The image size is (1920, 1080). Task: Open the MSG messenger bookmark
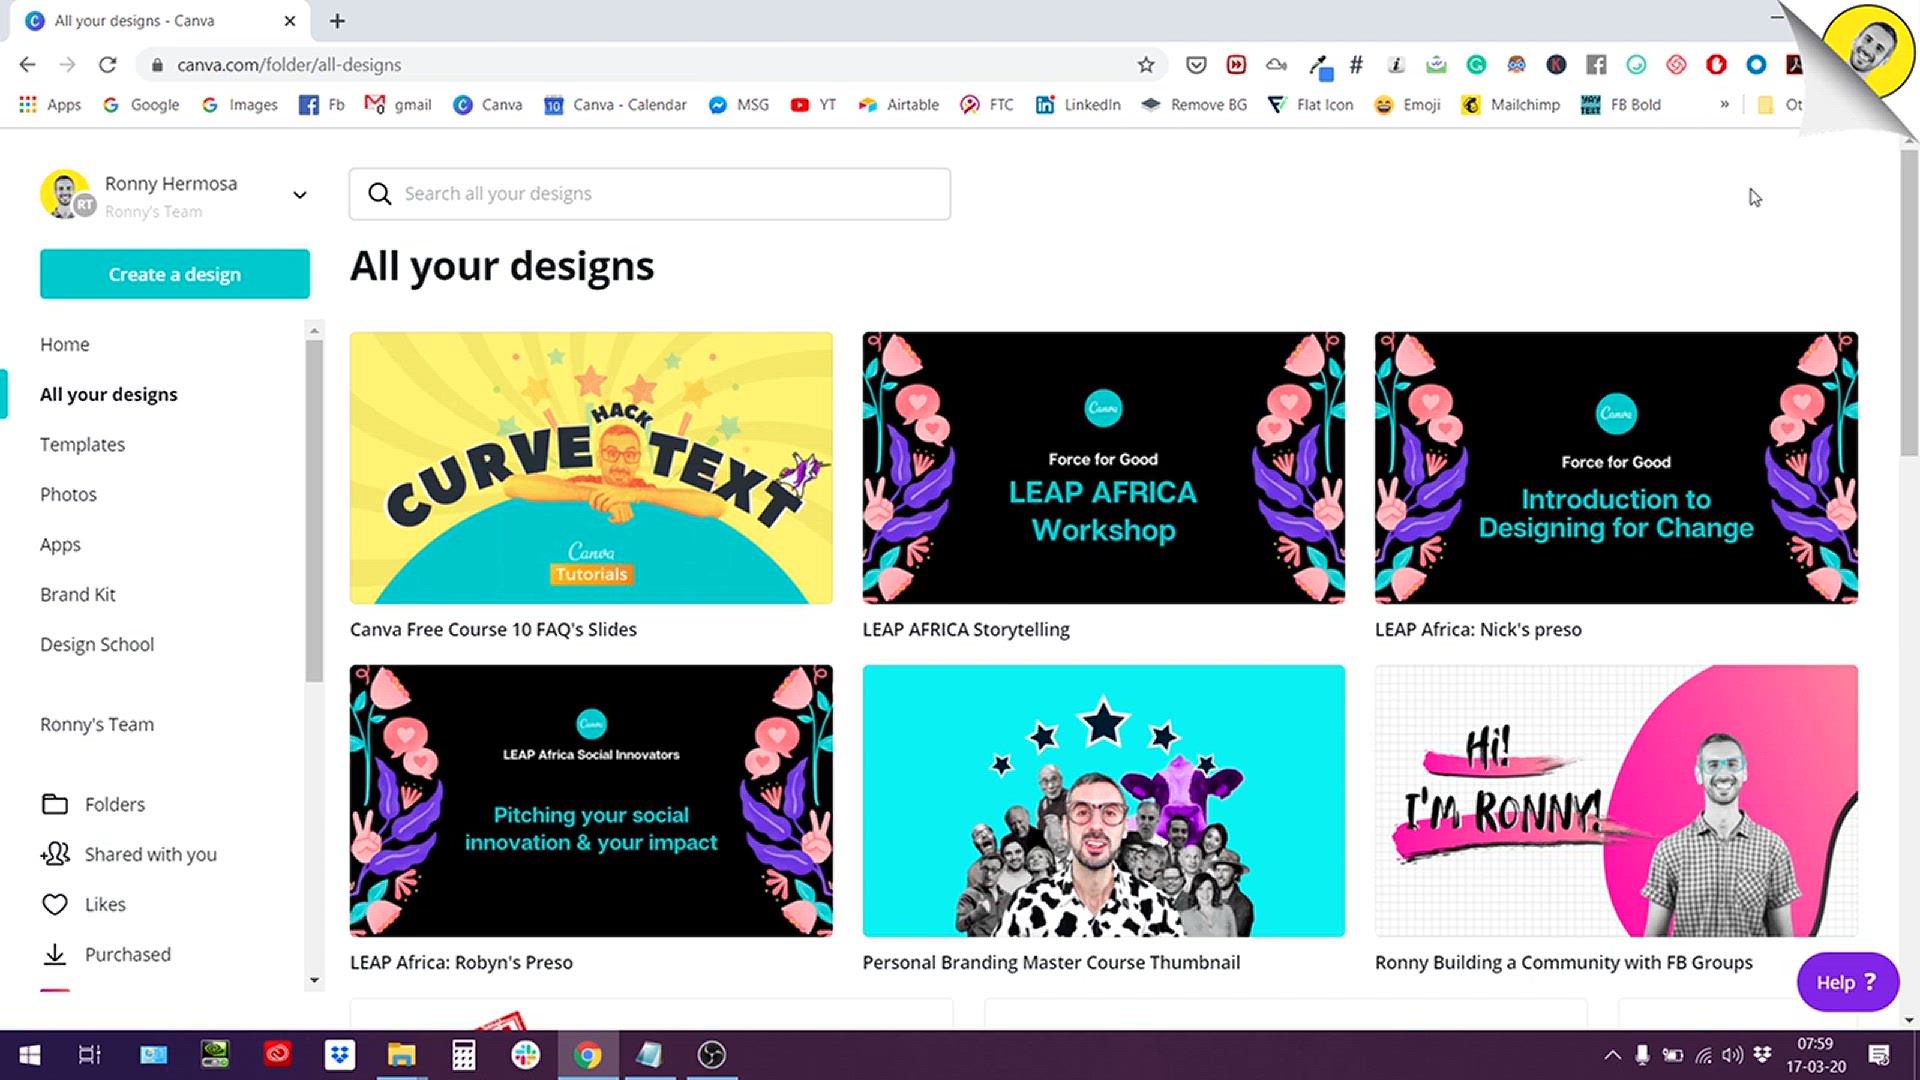pyautogui.click(x=739, y=105)
